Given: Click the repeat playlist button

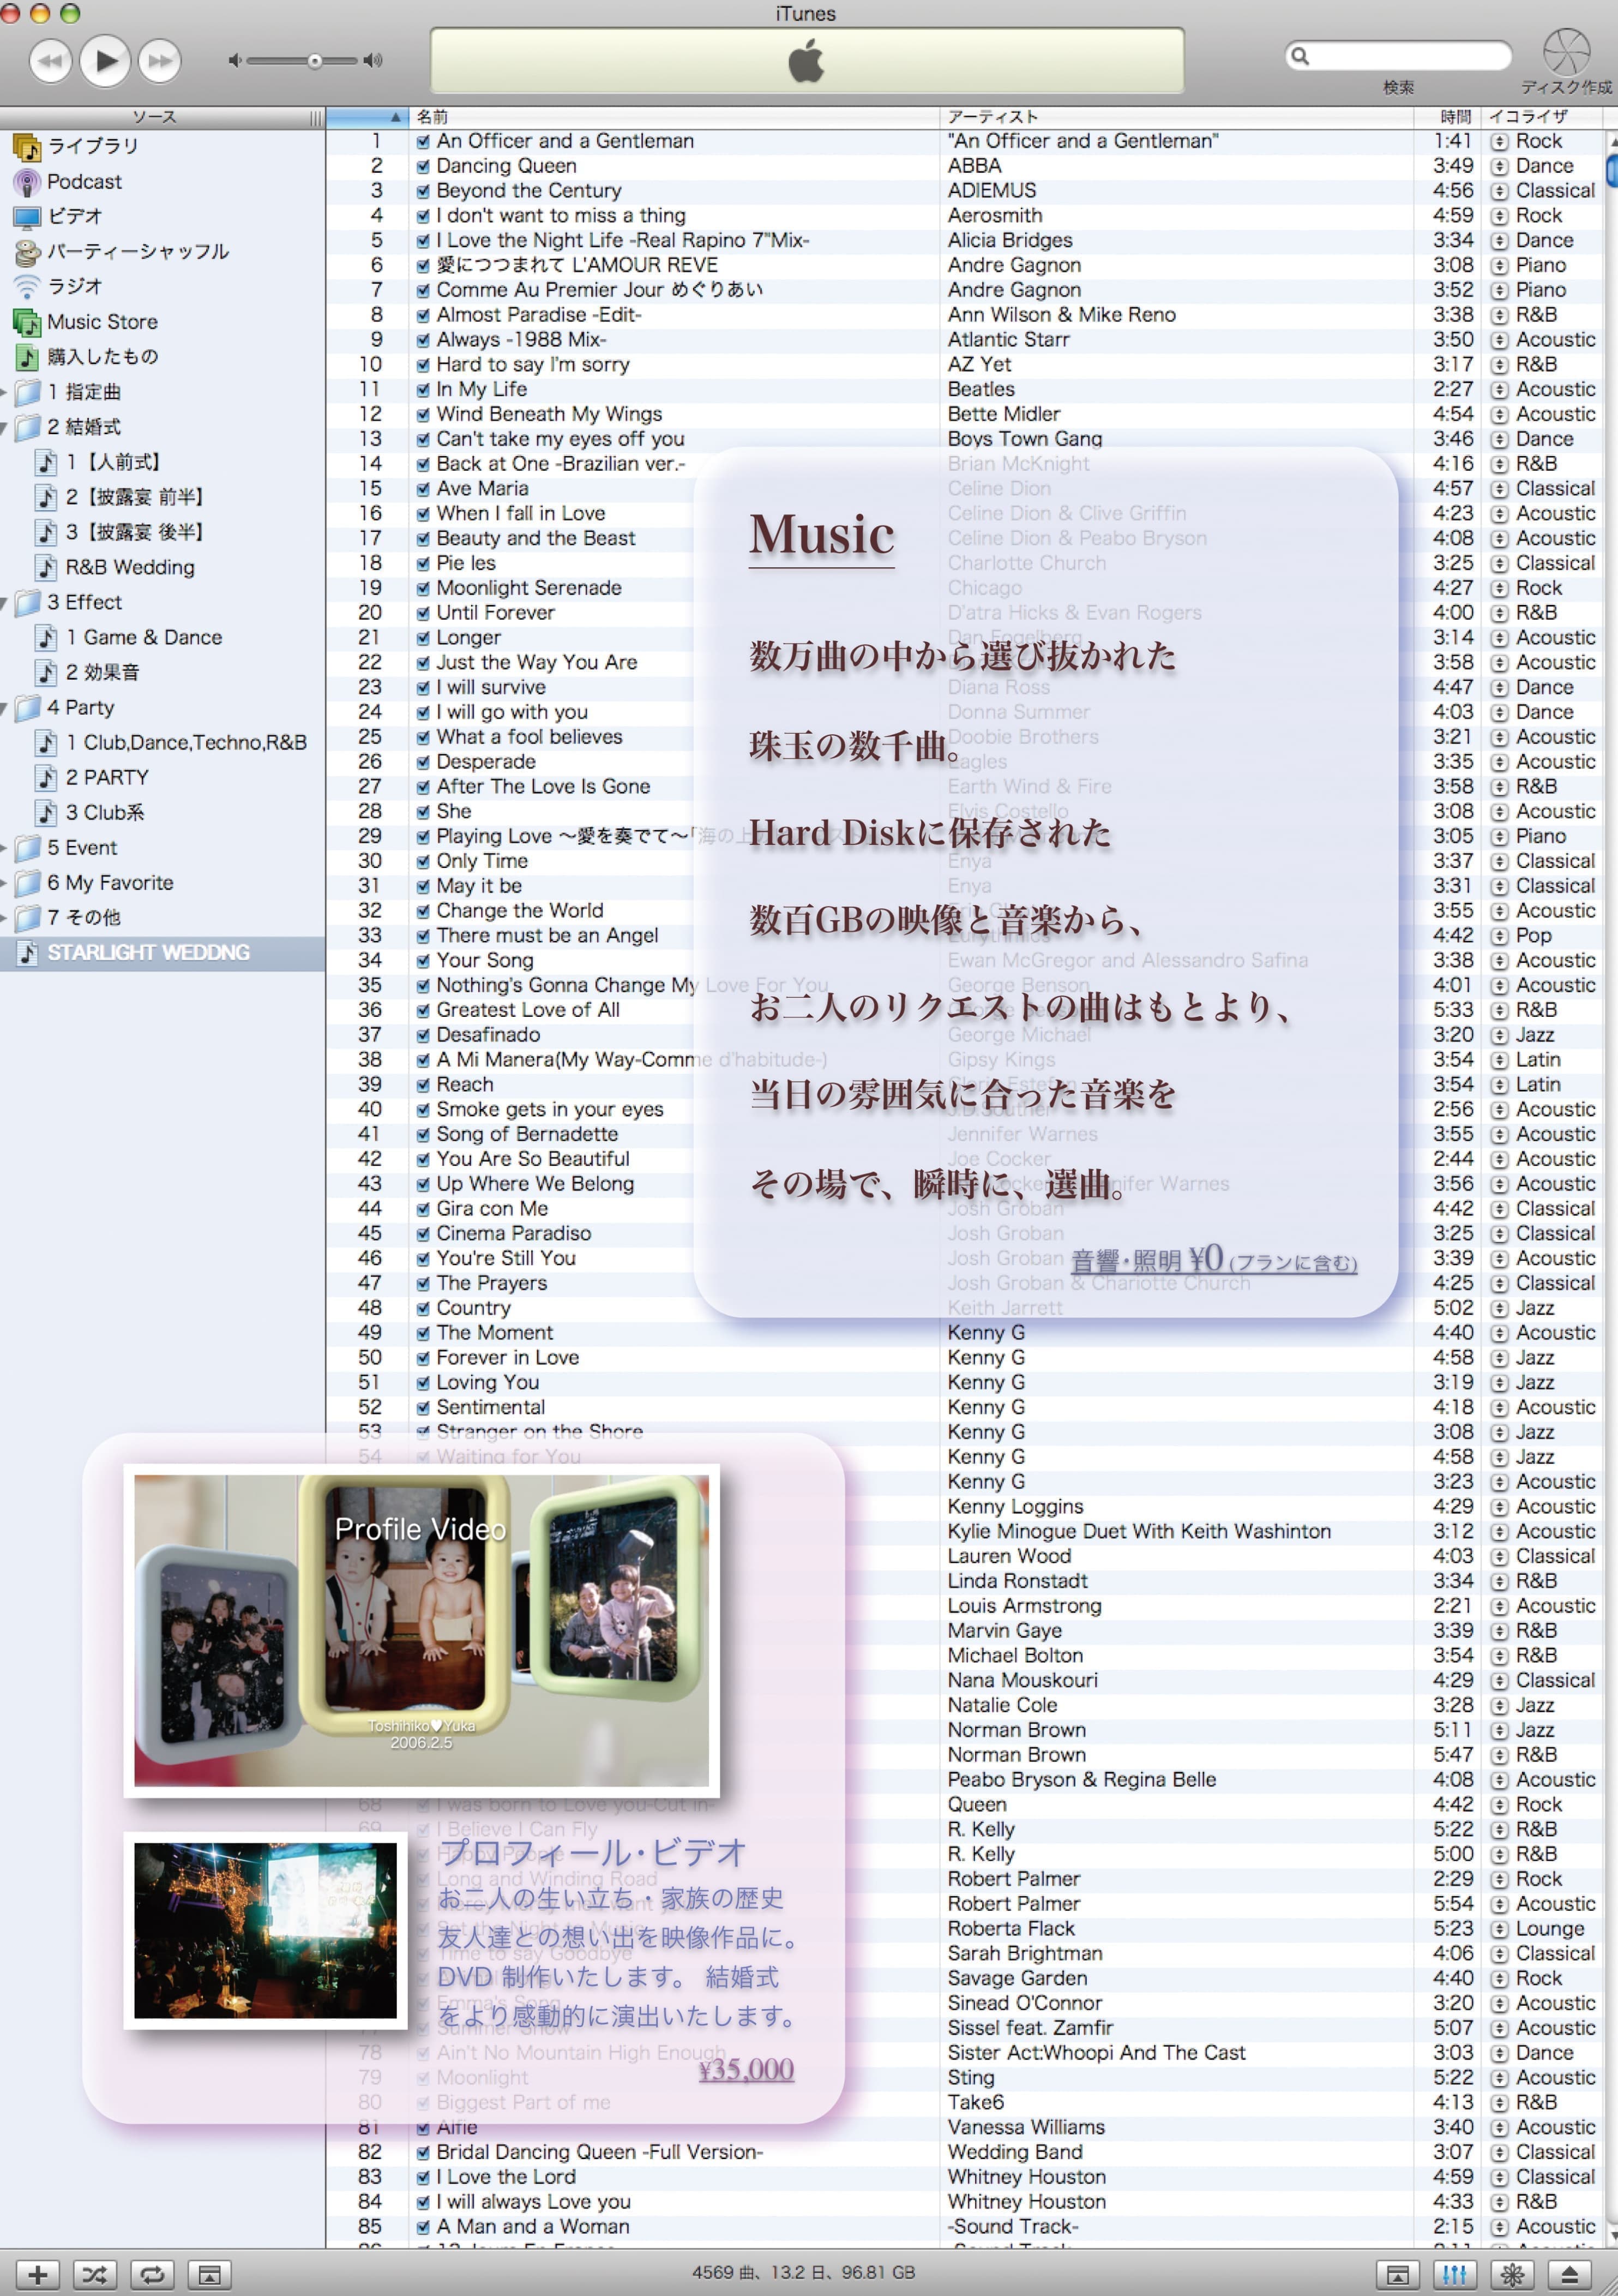Looking at the screenshot, I should point(152,2275).
